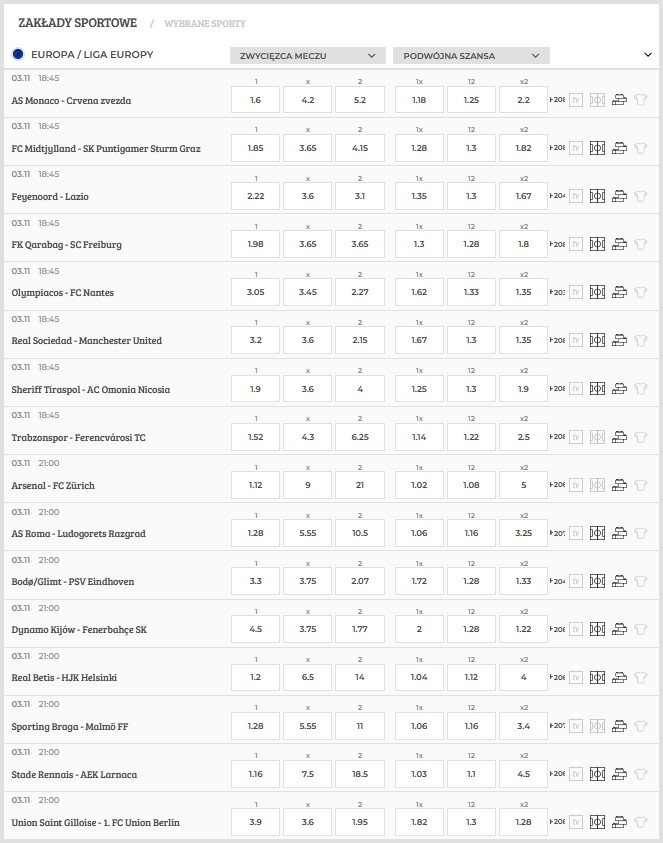The width and height of the screenshot is (663, 843).
Task: Open the pitch statistics icon for Trabzonspor - Ferencvárosi TC
Action: 597,436
